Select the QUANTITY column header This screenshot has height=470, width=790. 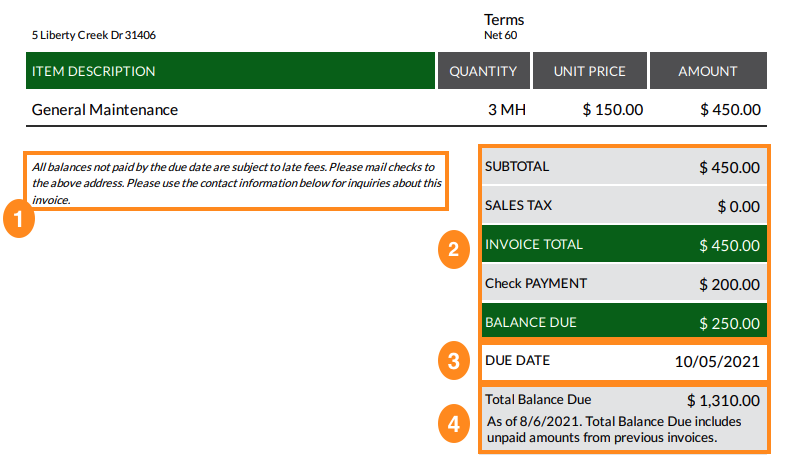click(483, 71)
